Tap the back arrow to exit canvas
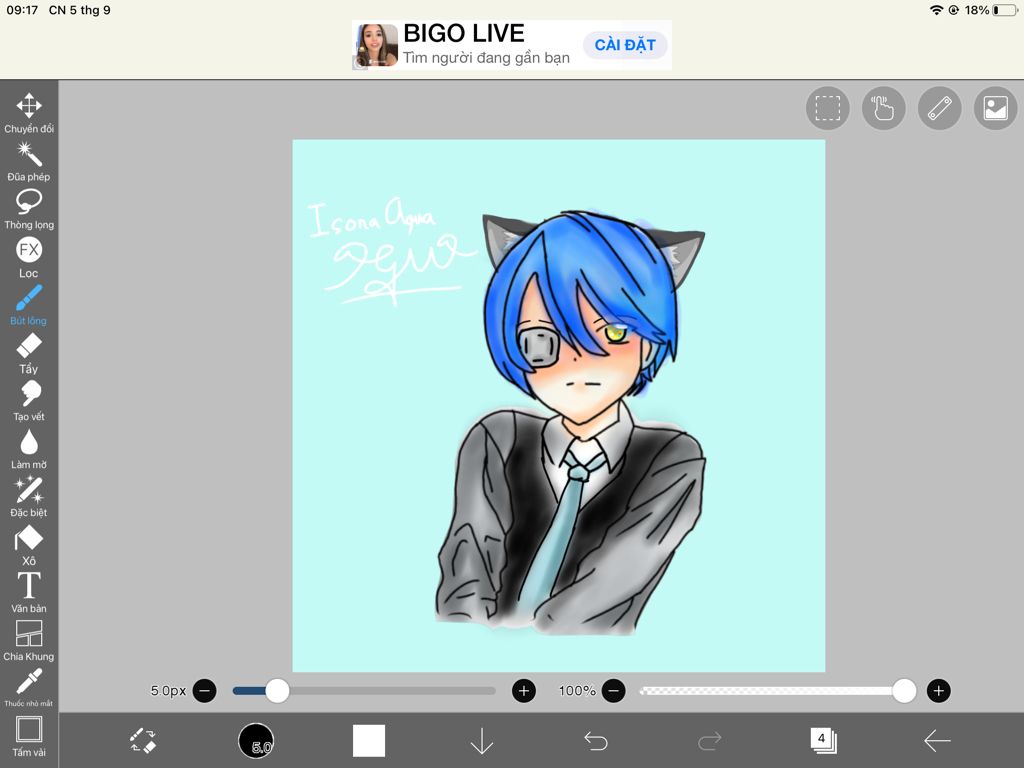 [x=937, y=741]
